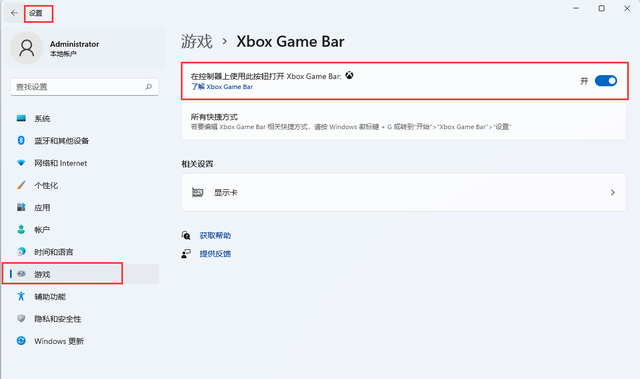Image resolution: width=640 pixels, height=379 pixels.
Task: Click the 所有快捷方式 shortcuts card
Action: (404, 121)
